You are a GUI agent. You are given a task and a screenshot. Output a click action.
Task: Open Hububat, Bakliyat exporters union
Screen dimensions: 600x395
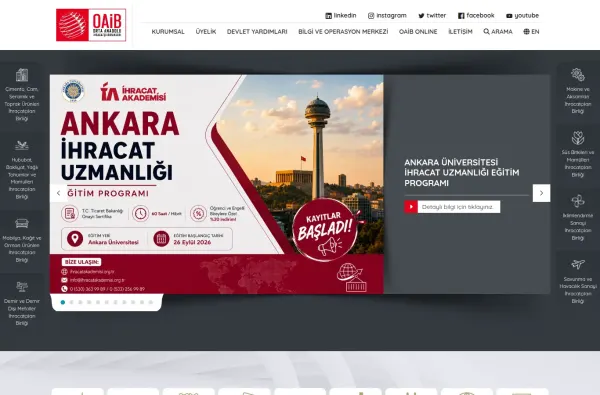pos(22,170)
